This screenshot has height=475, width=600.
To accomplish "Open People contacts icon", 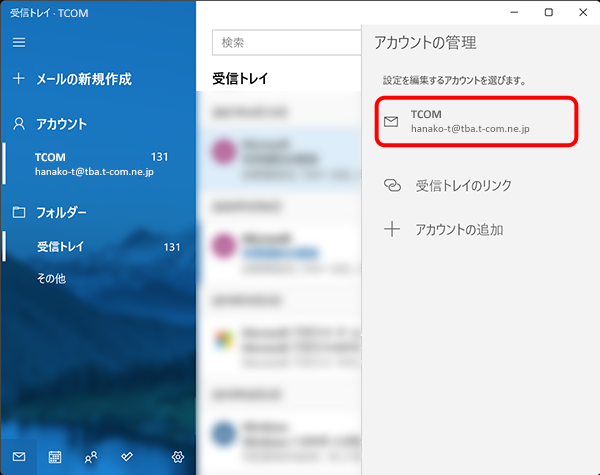I will coord(91,457).
